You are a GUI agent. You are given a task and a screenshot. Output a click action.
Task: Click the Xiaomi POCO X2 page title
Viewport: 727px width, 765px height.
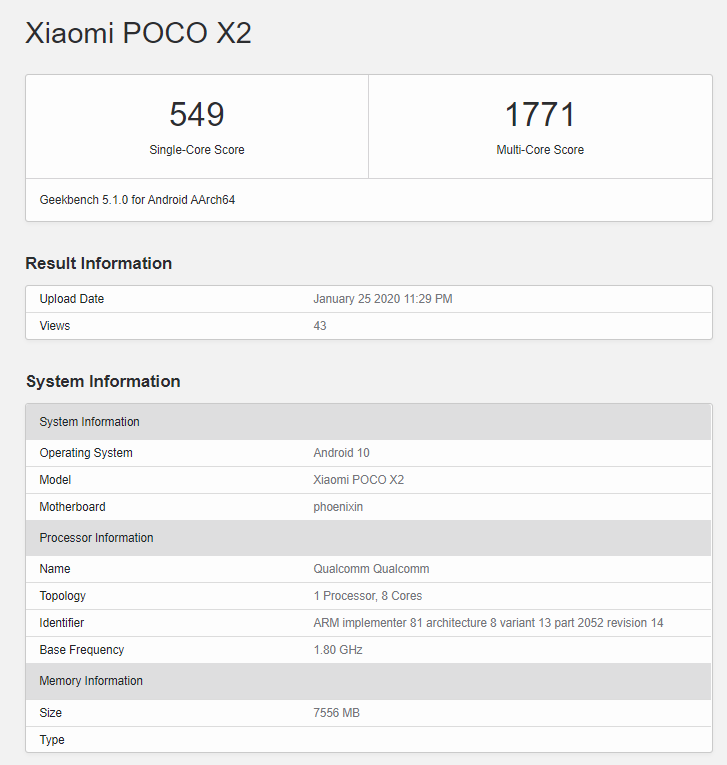[138, 33]
